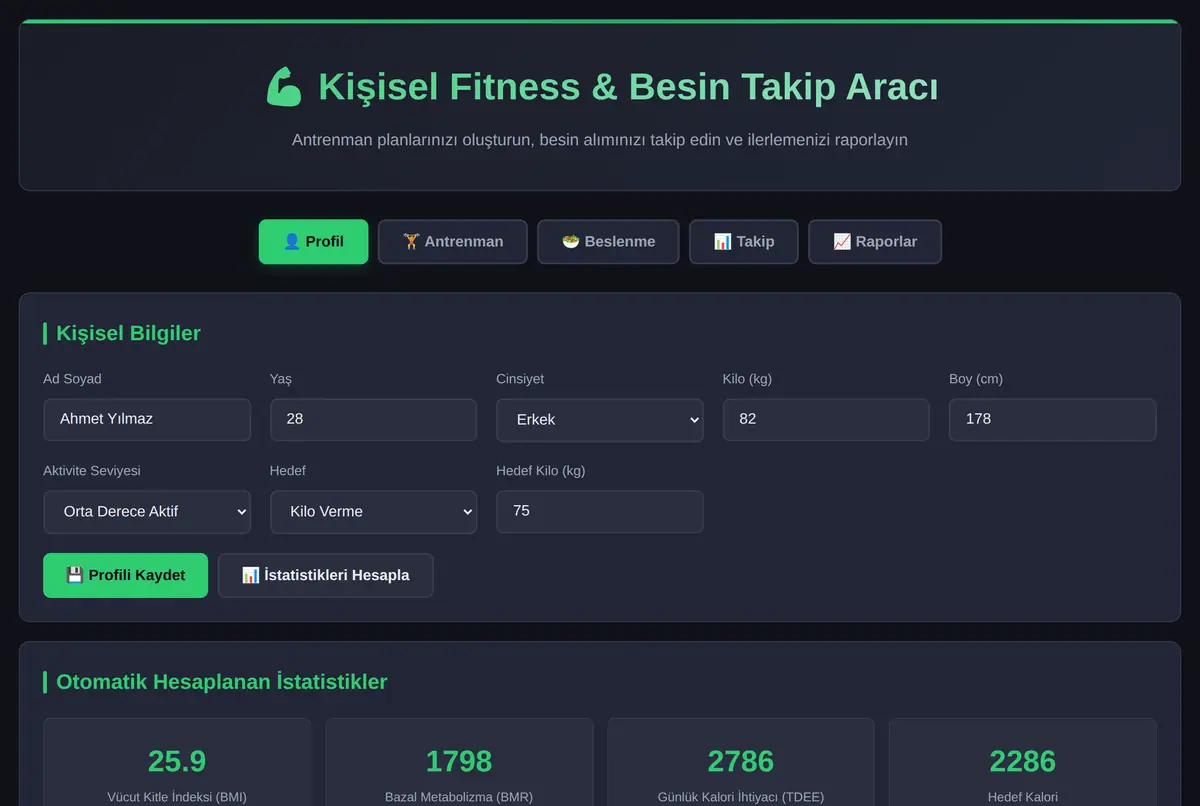Click the Kilo (kg) field
Viewport: 1200px width, 806px height.
[826, 419]
